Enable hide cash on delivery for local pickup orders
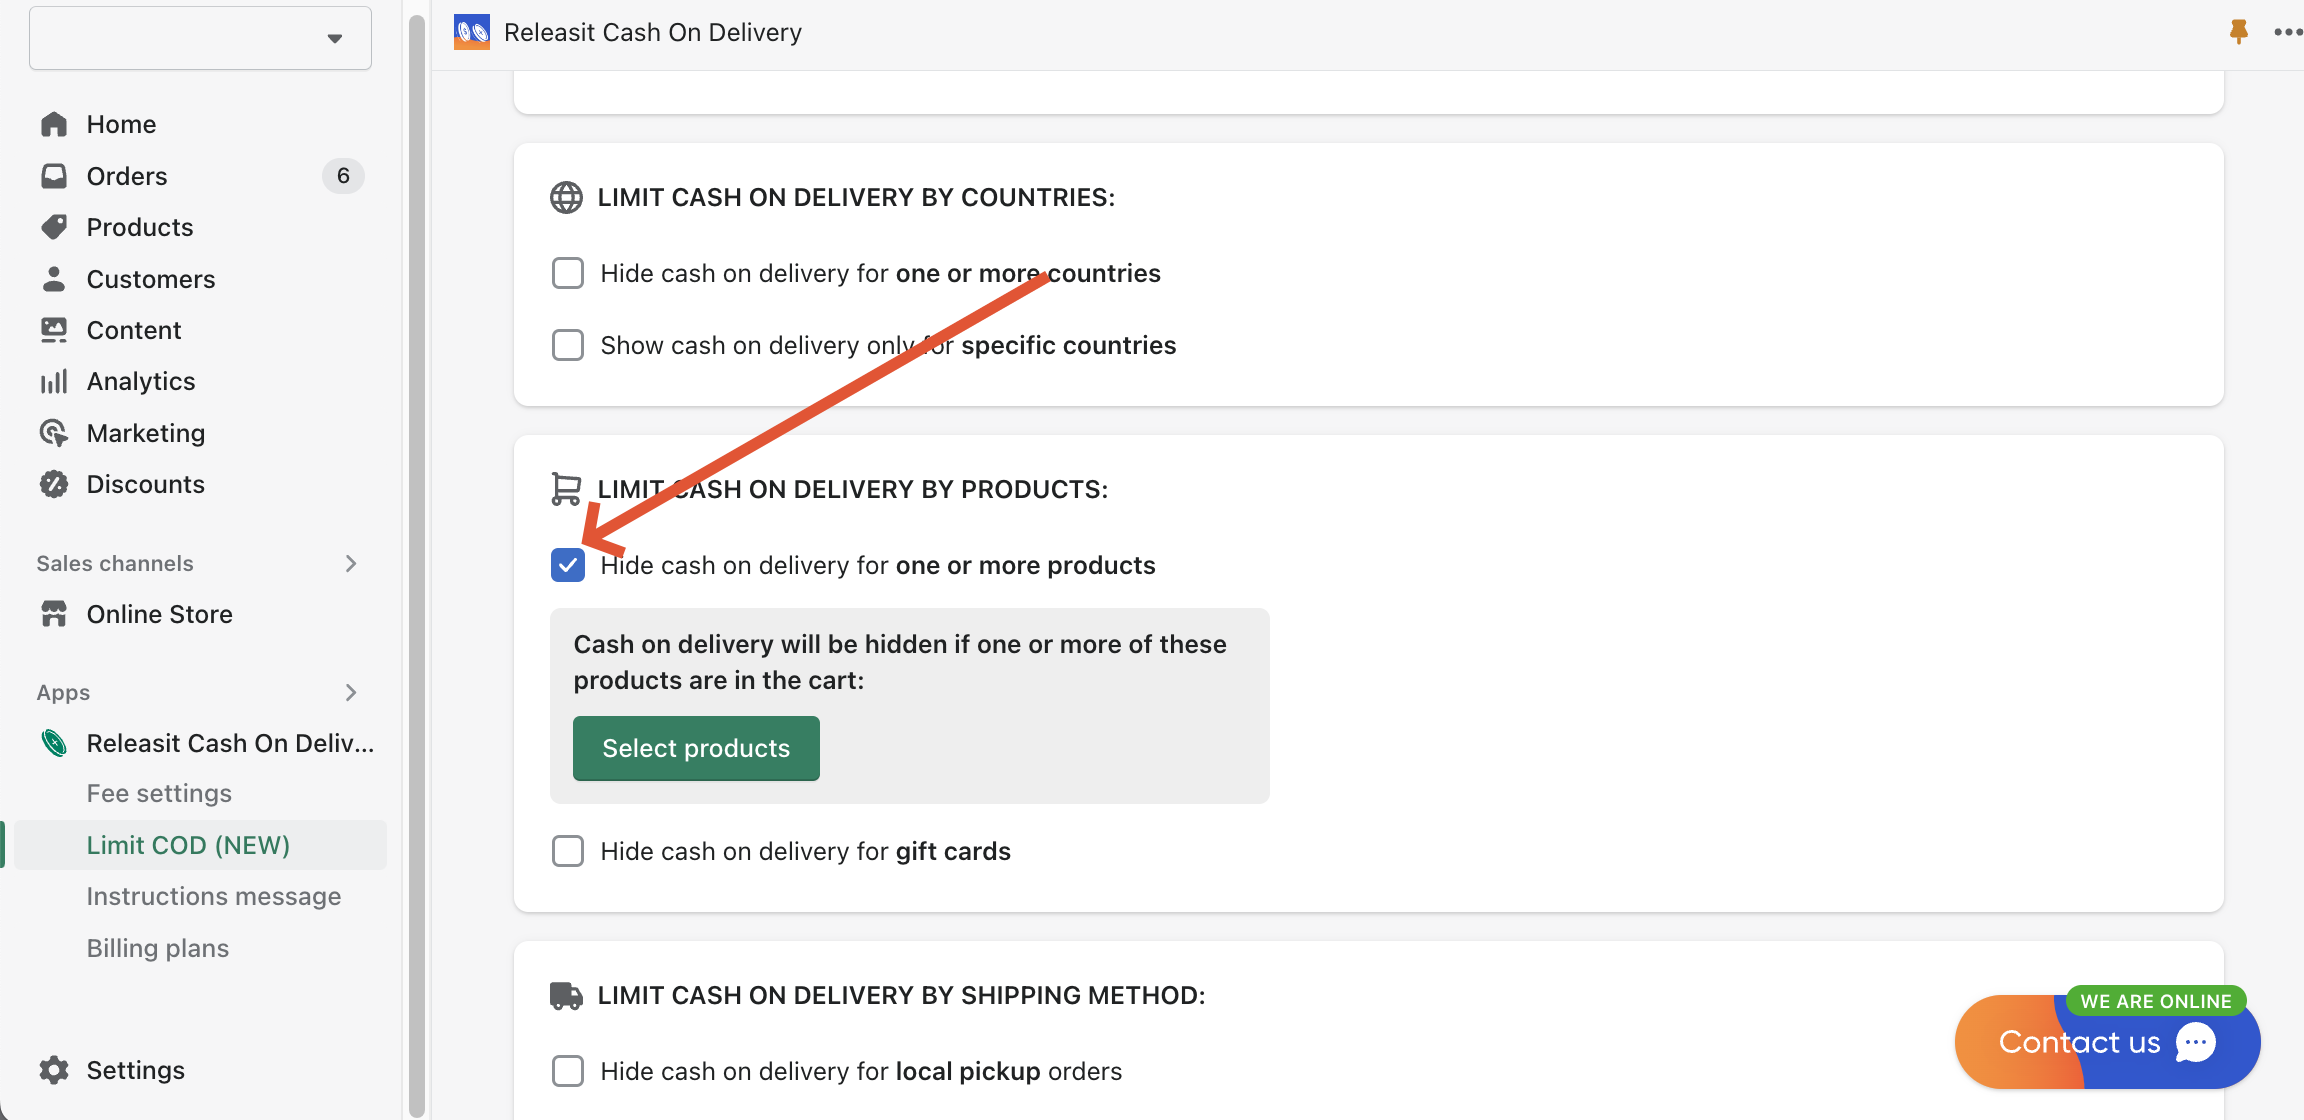 567,1070
